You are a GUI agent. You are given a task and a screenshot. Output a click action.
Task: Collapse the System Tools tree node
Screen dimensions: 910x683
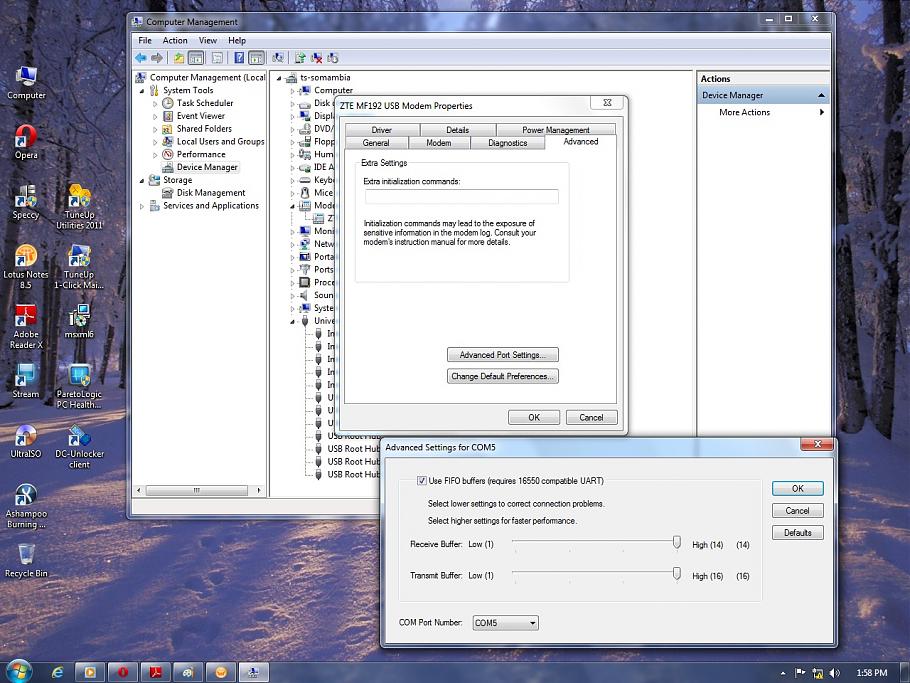142,90
